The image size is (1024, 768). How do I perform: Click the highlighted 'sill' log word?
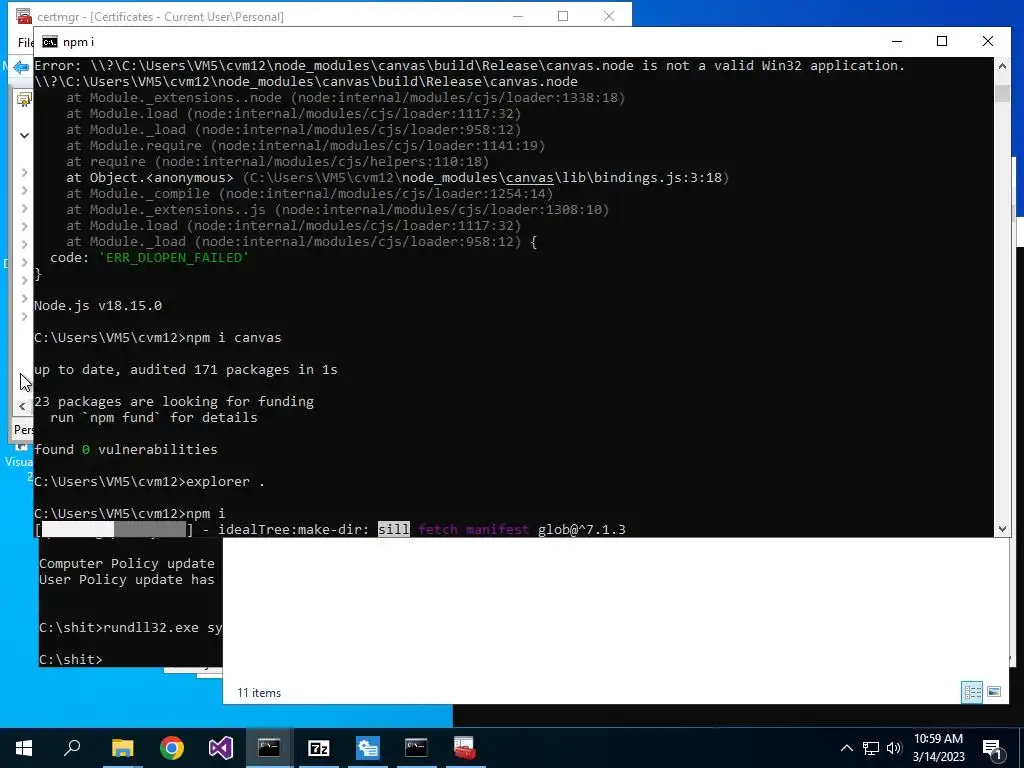tap(394, 530)
